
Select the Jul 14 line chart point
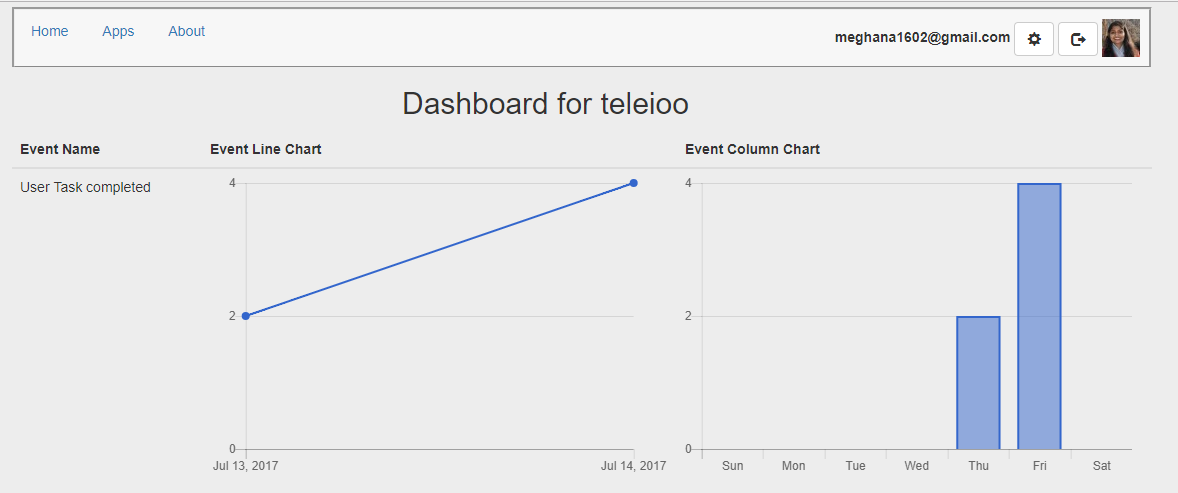point(634,183)
